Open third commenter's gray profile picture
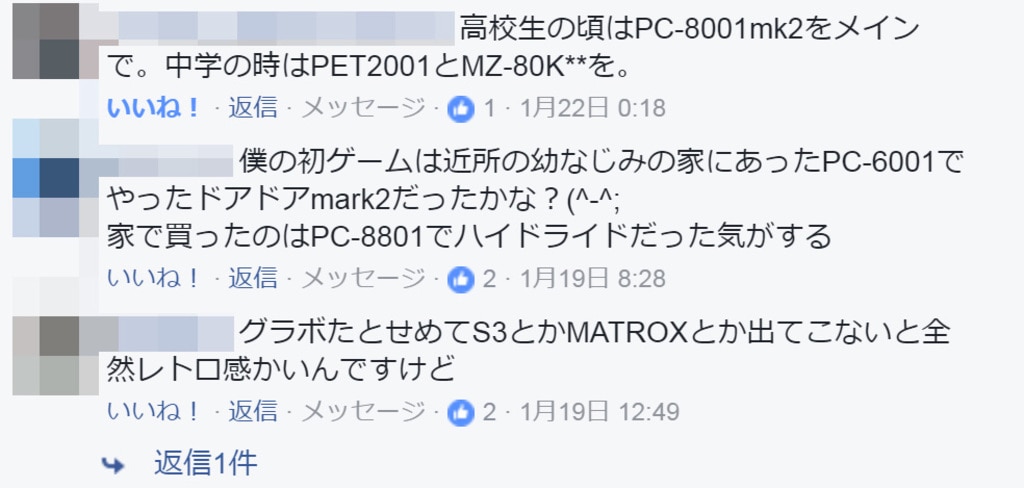The height and width of the screenshot is (488, 1024). point(56,355)
